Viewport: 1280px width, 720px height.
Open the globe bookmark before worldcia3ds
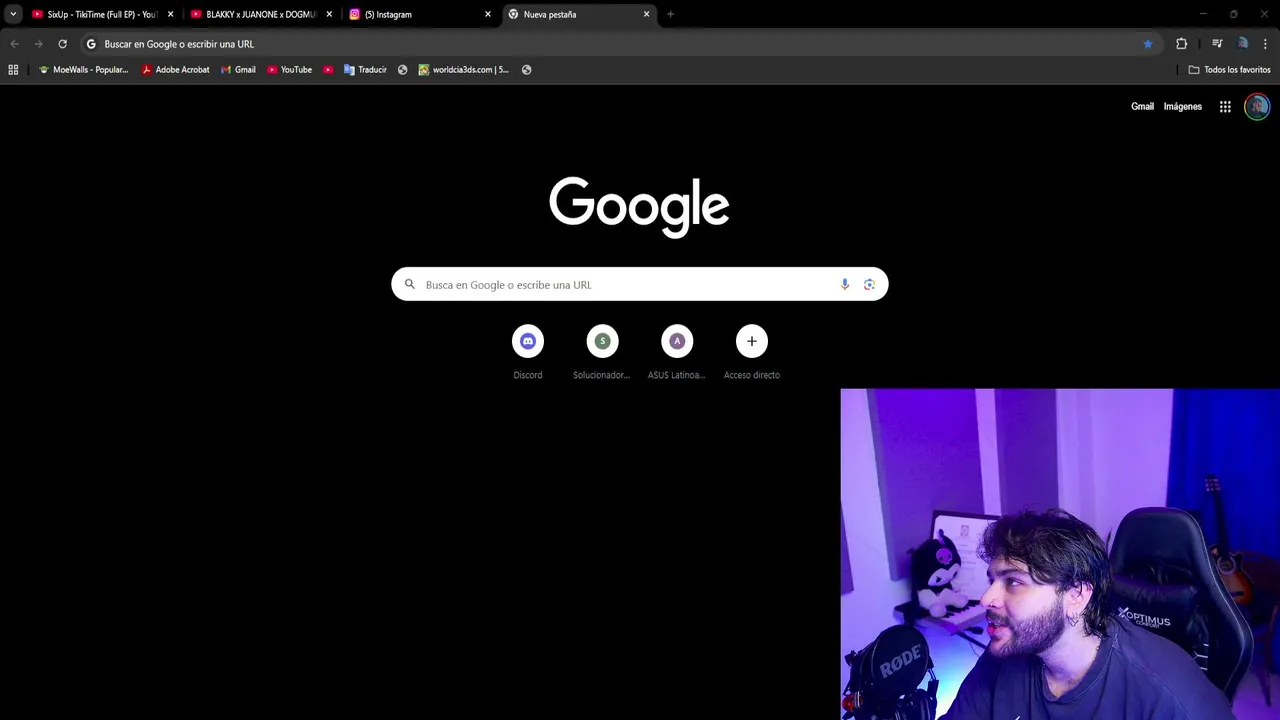click(402, 70)
